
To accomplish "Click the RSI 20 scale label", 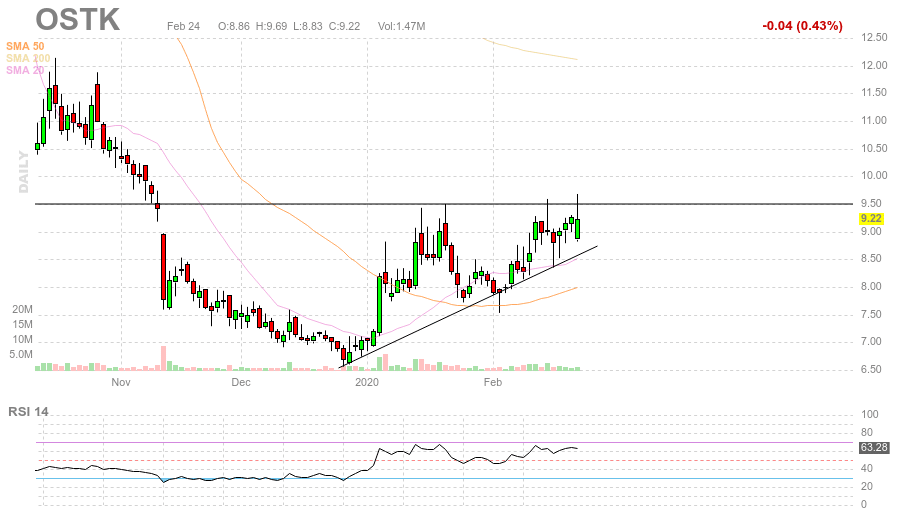I will pyautogui.click(x=867, y=486).
